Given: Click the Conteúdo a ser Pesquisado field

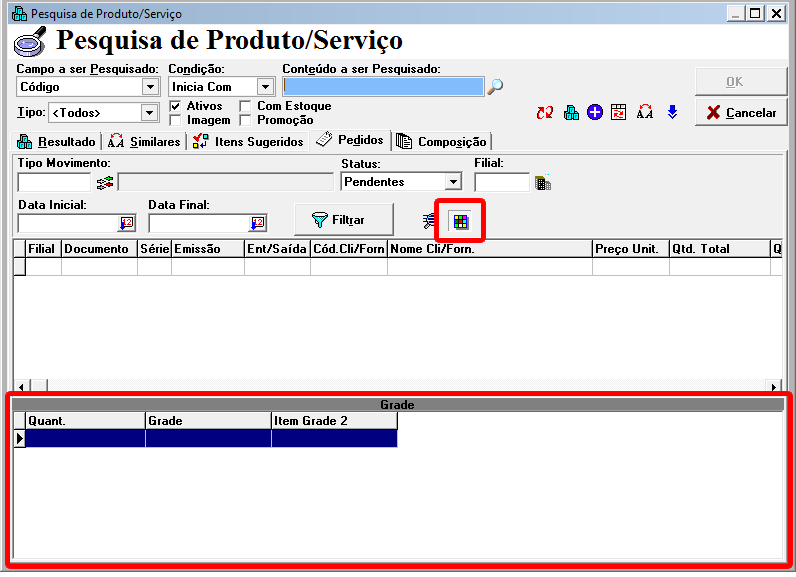Looking at the screenshot, I should (x=383, y=87).
